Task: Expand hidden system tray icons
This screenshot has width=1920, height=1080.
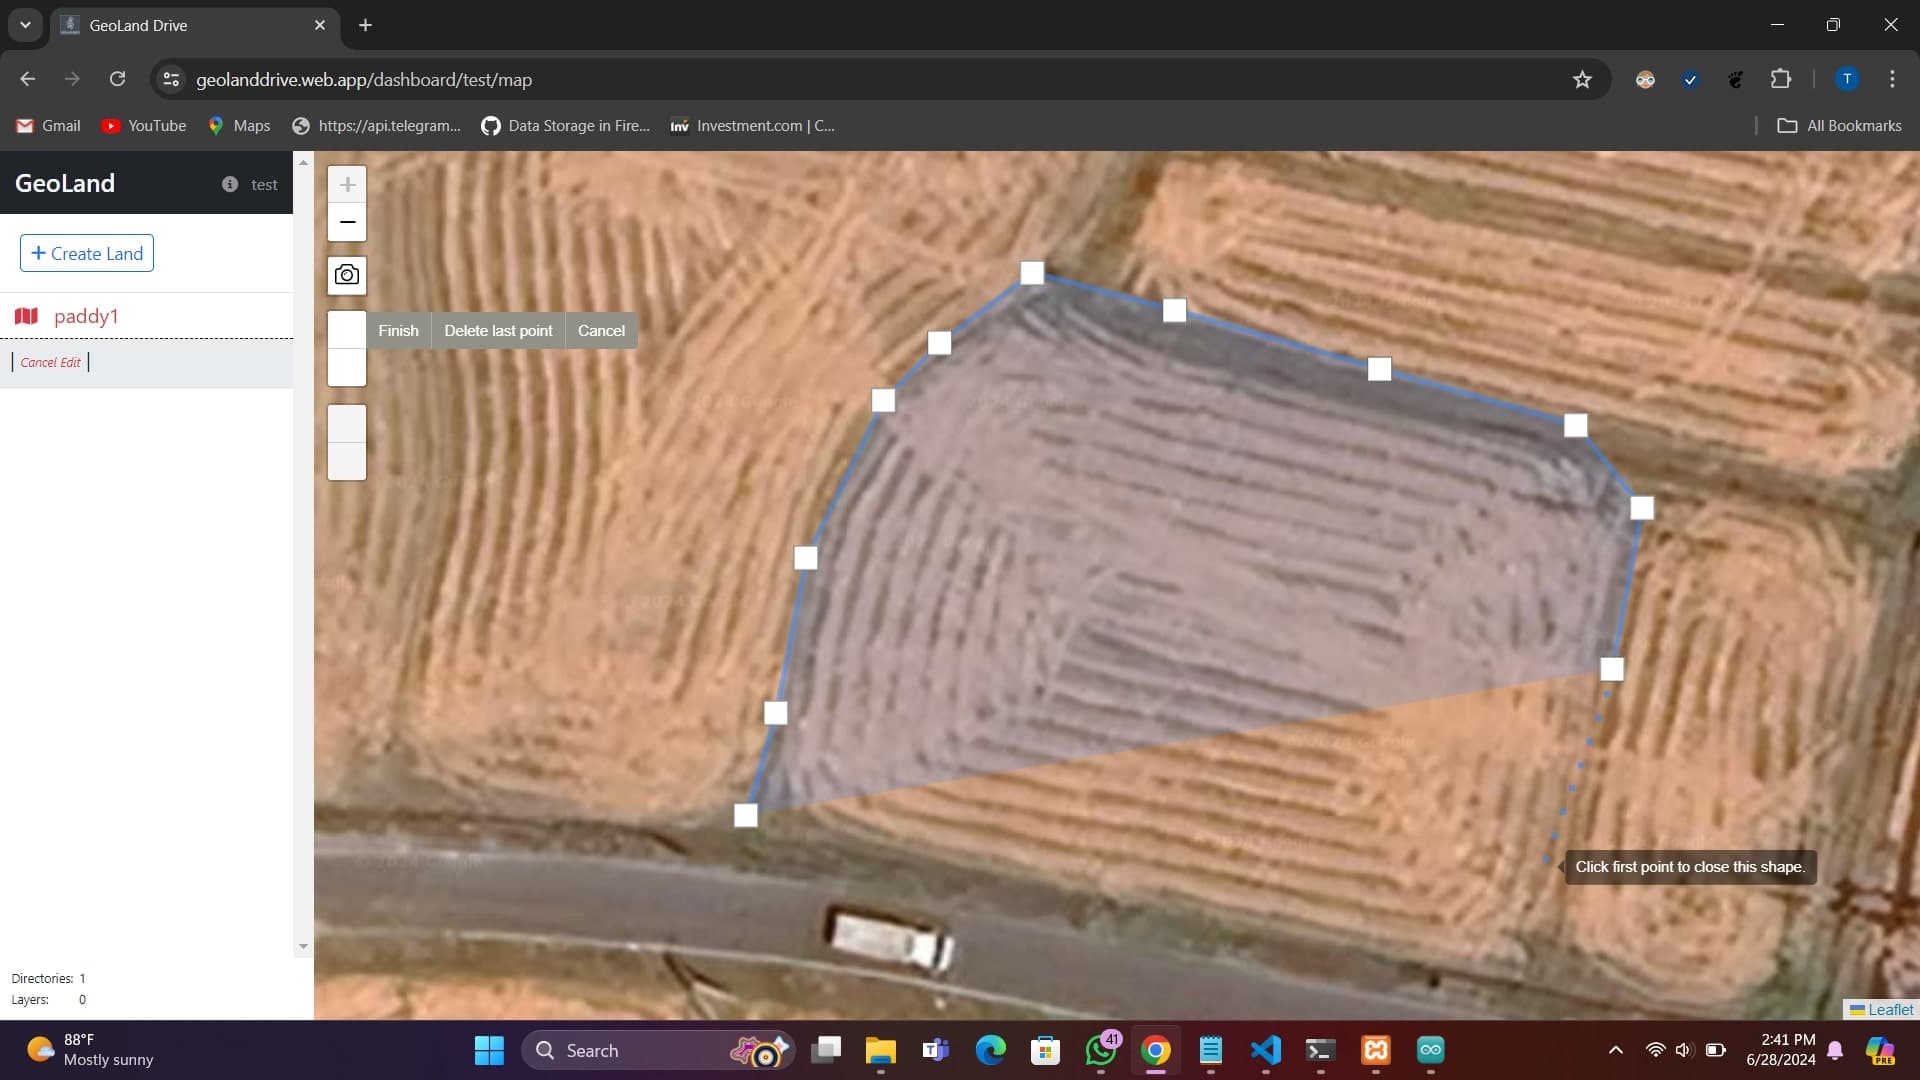Action: [1615, 1050]
